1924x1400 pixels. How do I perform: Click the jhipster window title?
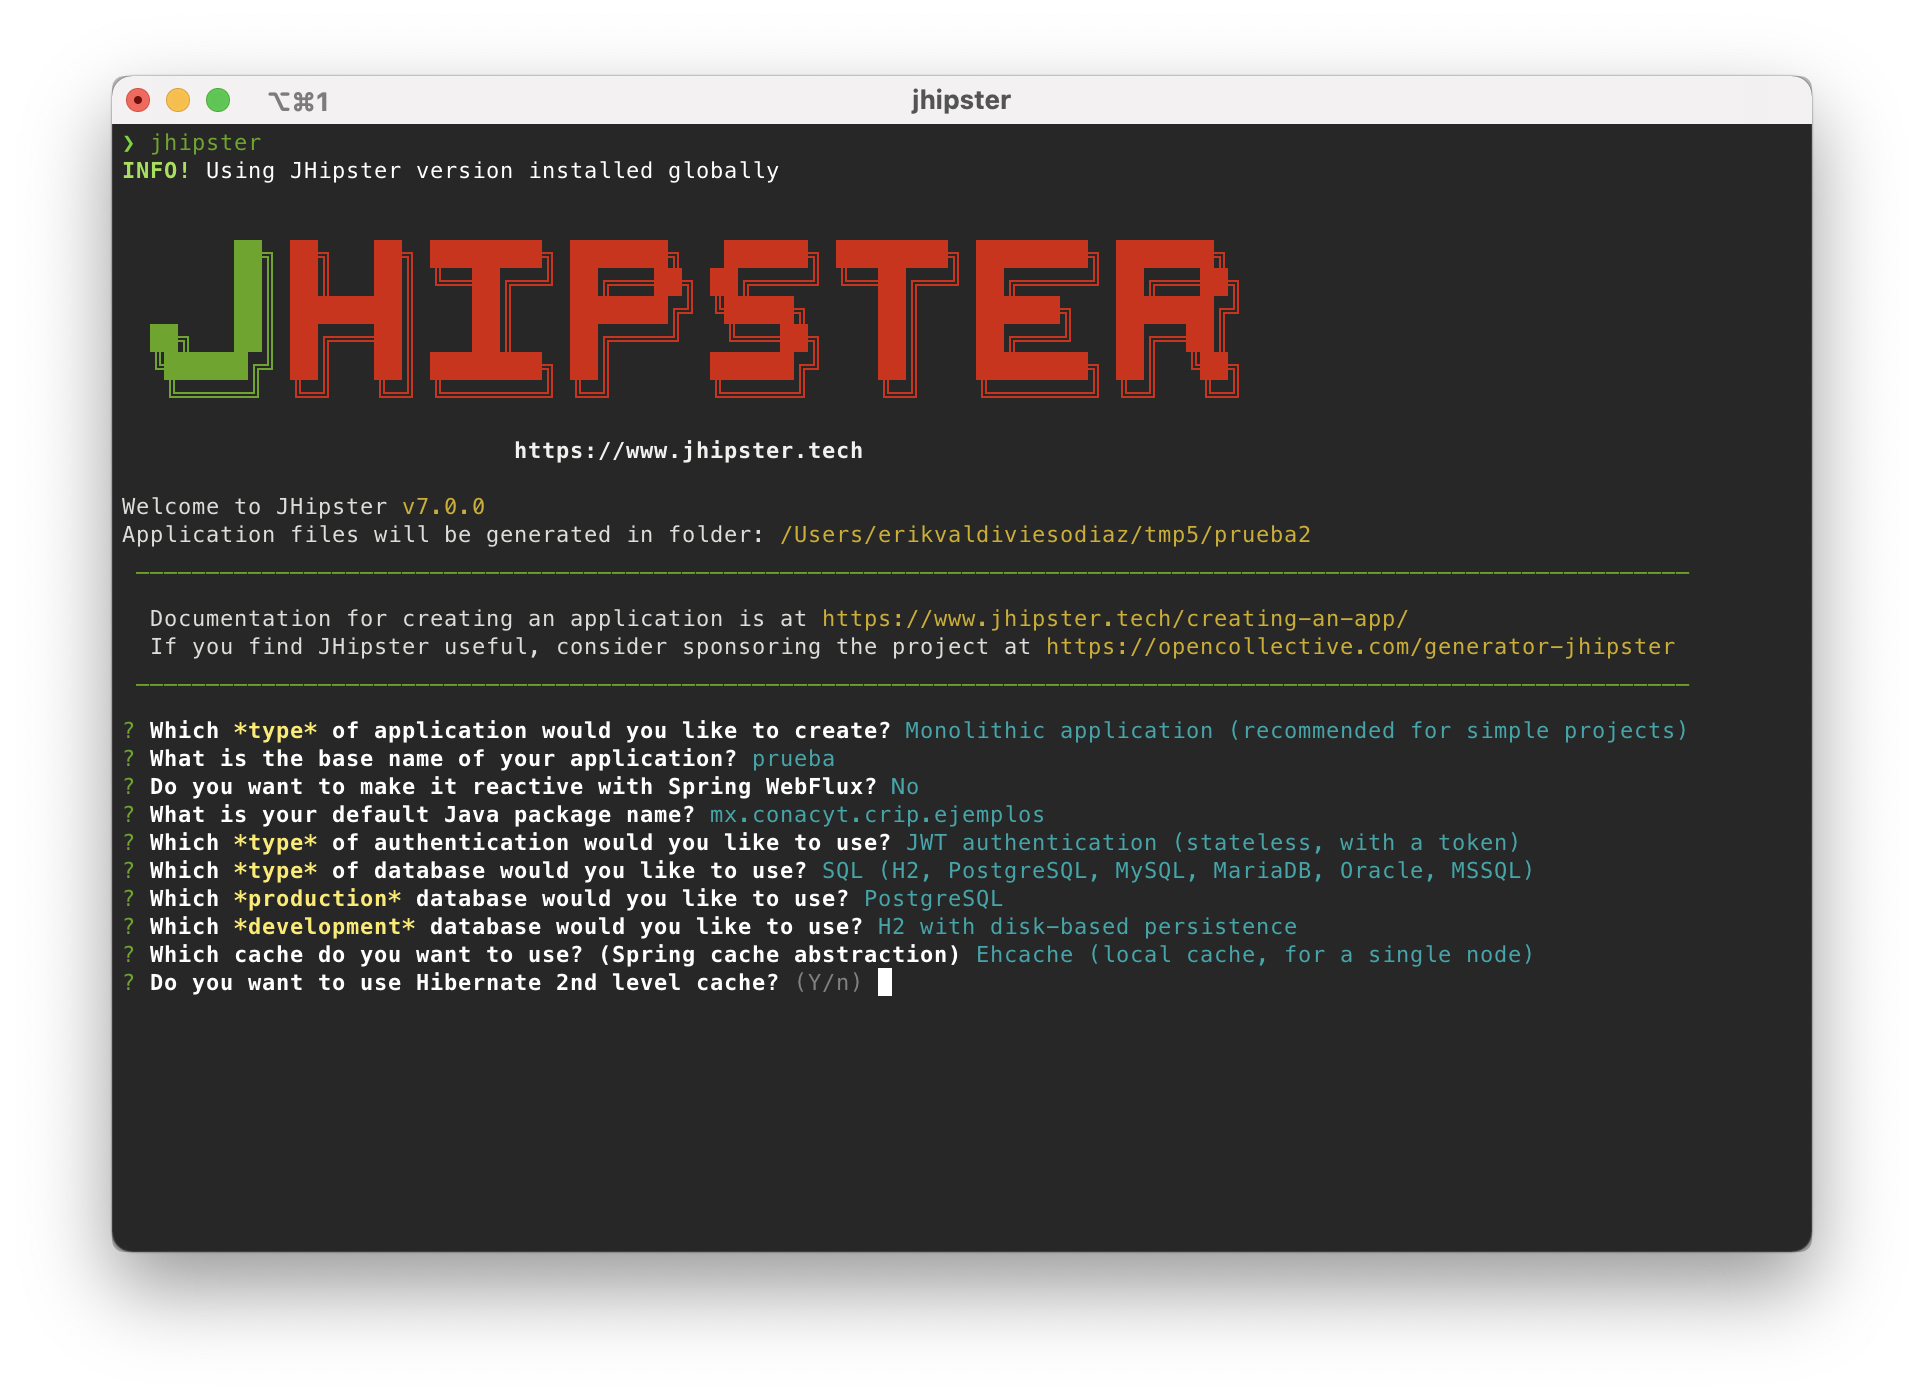coord(961,100)
